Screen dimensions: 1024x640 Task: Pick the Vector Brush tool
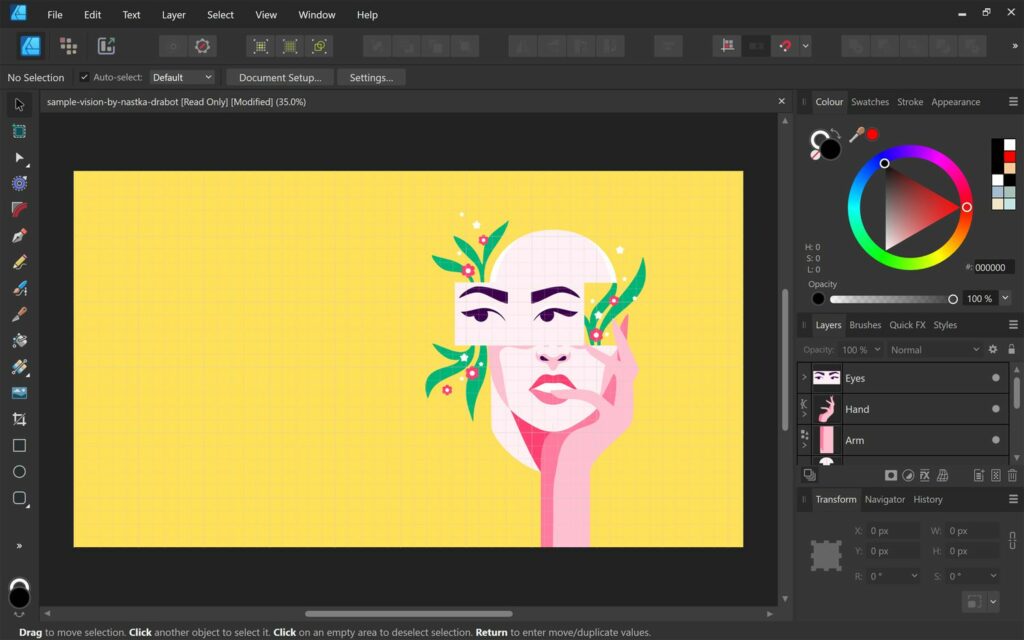[18, 287]
